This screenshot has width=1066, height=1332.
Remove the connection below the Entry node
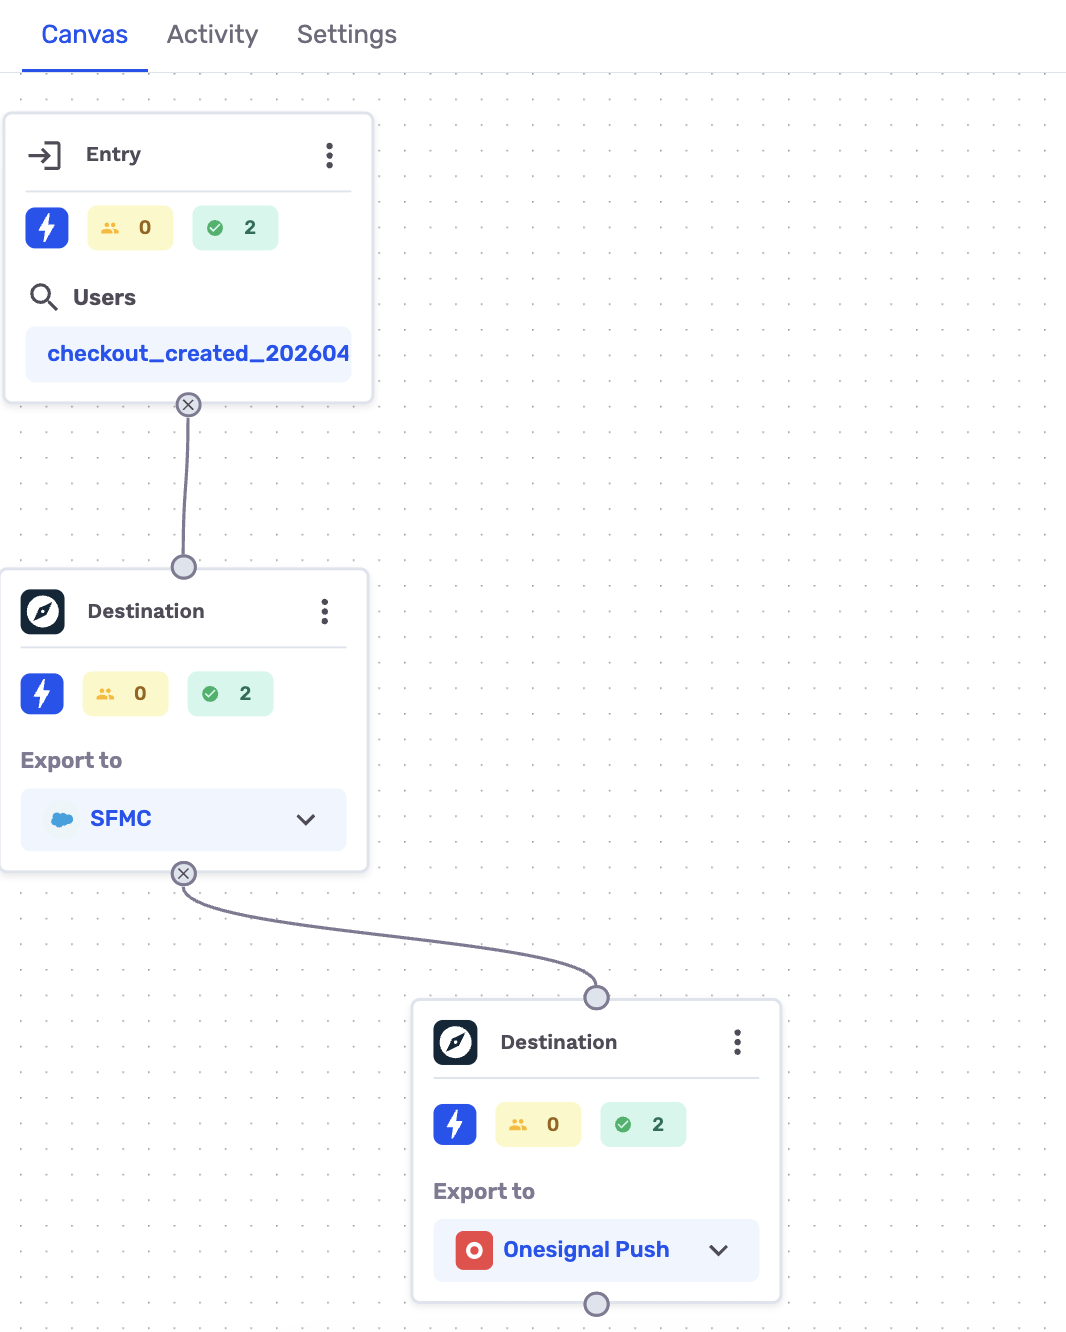(x=188, y=405)
